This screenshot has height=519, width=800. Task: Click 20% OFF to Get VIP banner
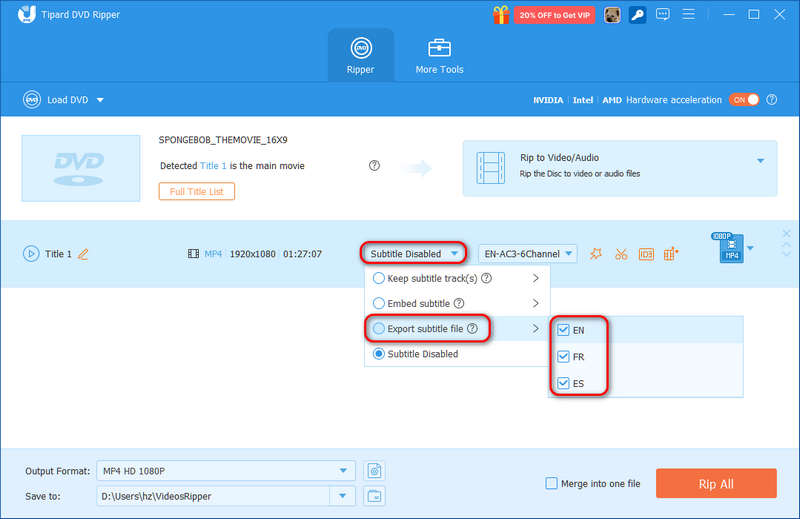coord(554,15)
